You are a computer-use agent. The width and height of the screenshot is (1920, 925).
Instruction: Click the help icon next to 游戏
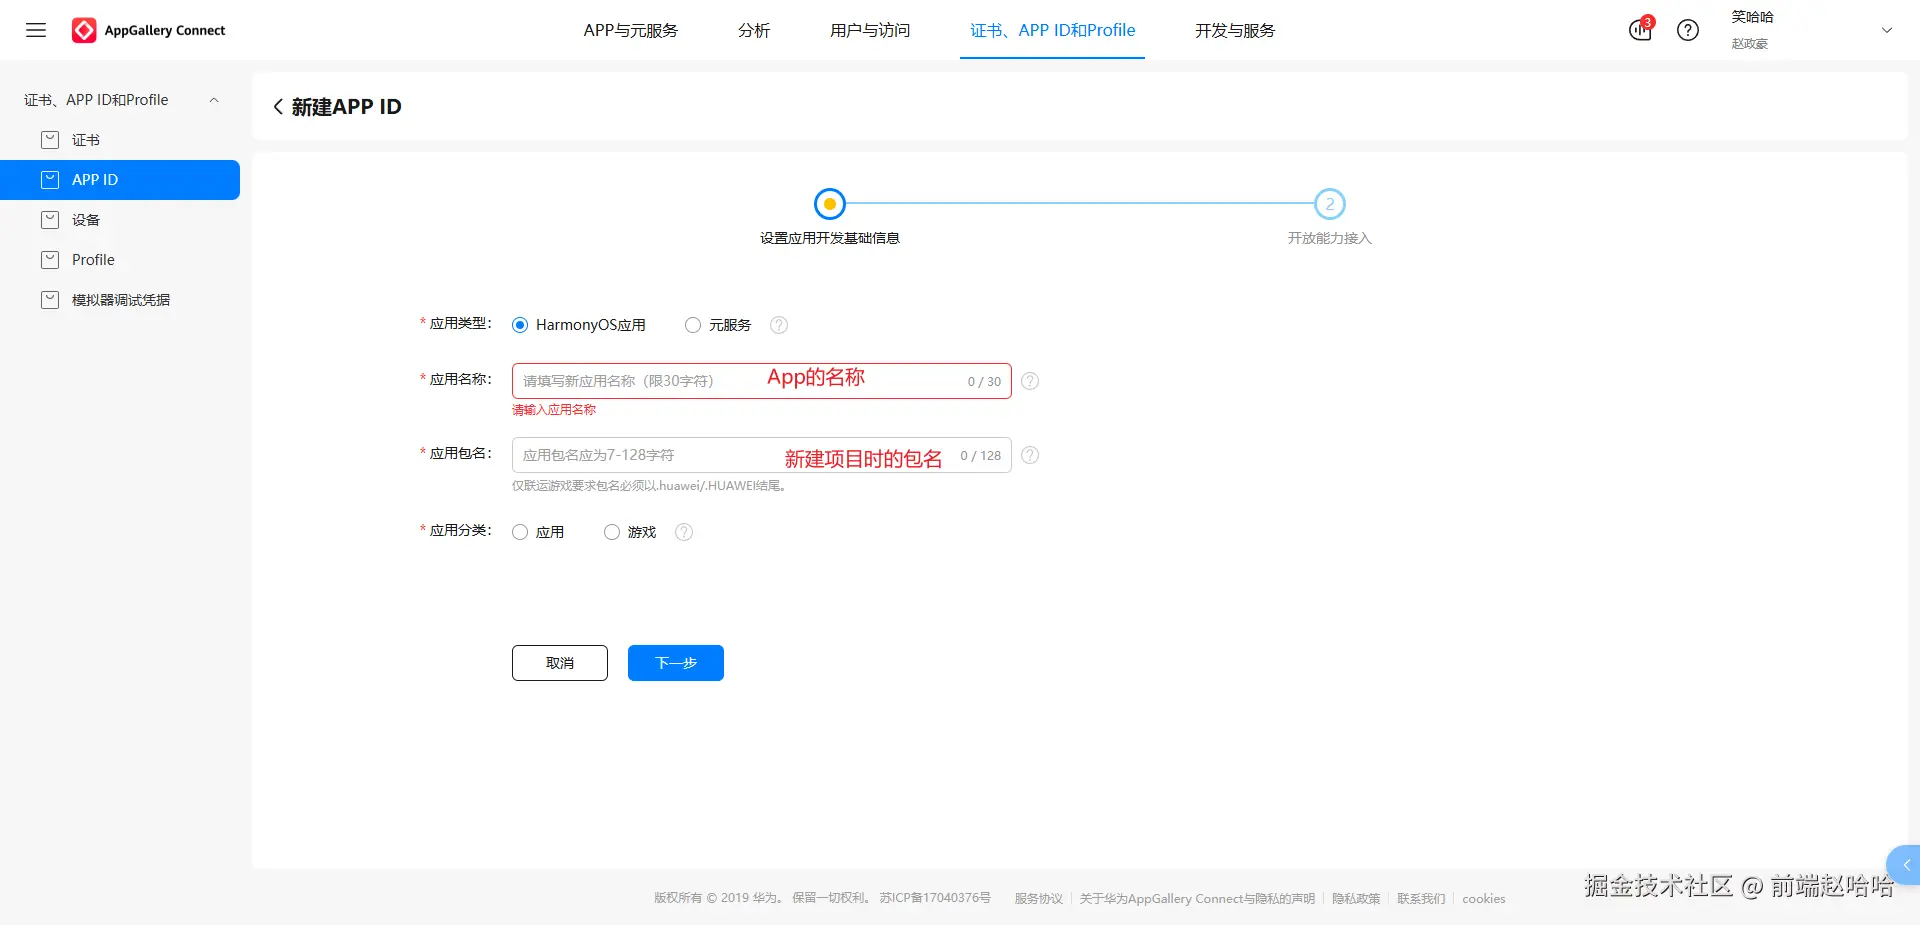tap(684, 532)
